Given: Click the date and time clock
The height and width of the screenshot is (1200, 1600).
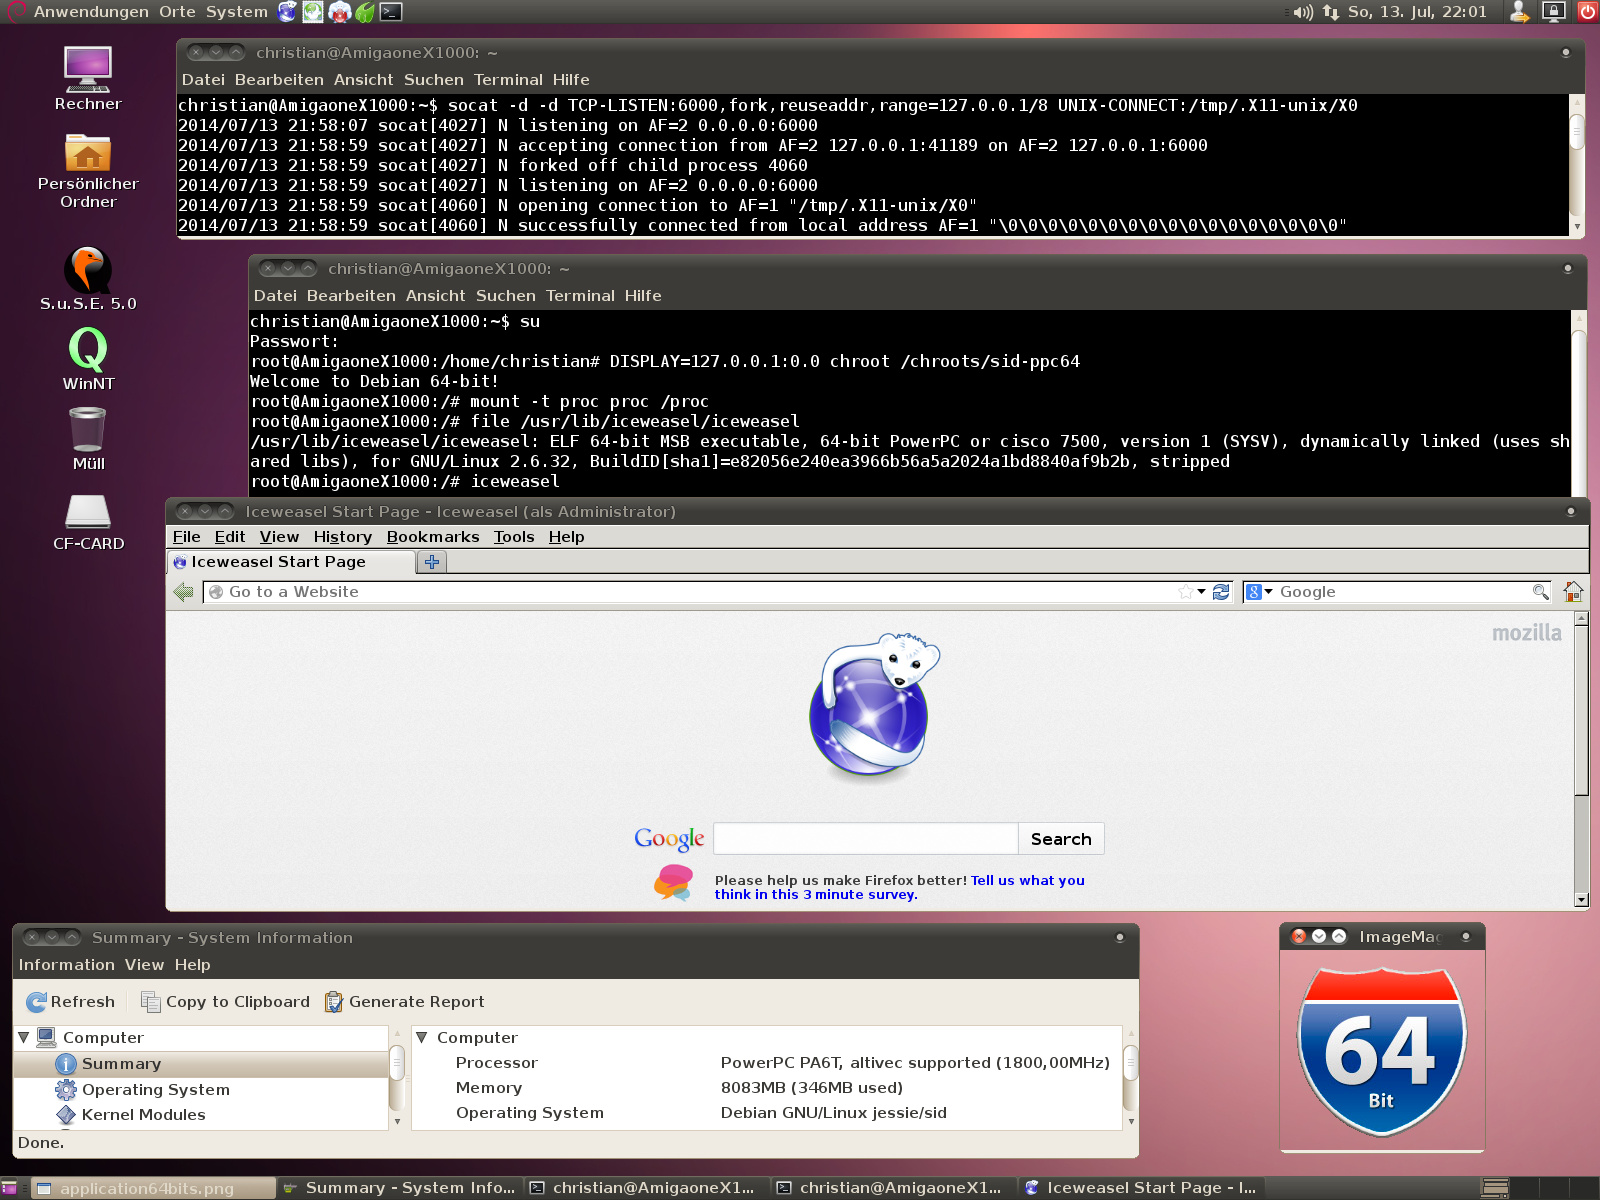Looking at the screenshot, I should pos(1417,12).
